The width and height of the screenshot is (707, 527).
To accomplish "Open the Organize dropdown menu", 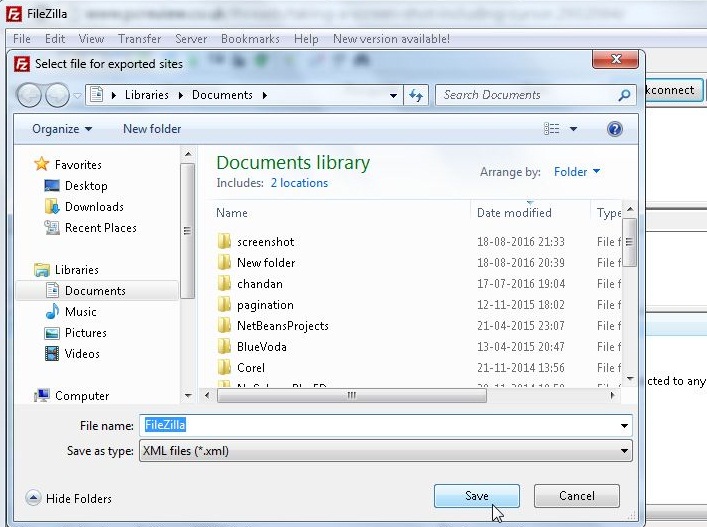I will click(62, 129).
